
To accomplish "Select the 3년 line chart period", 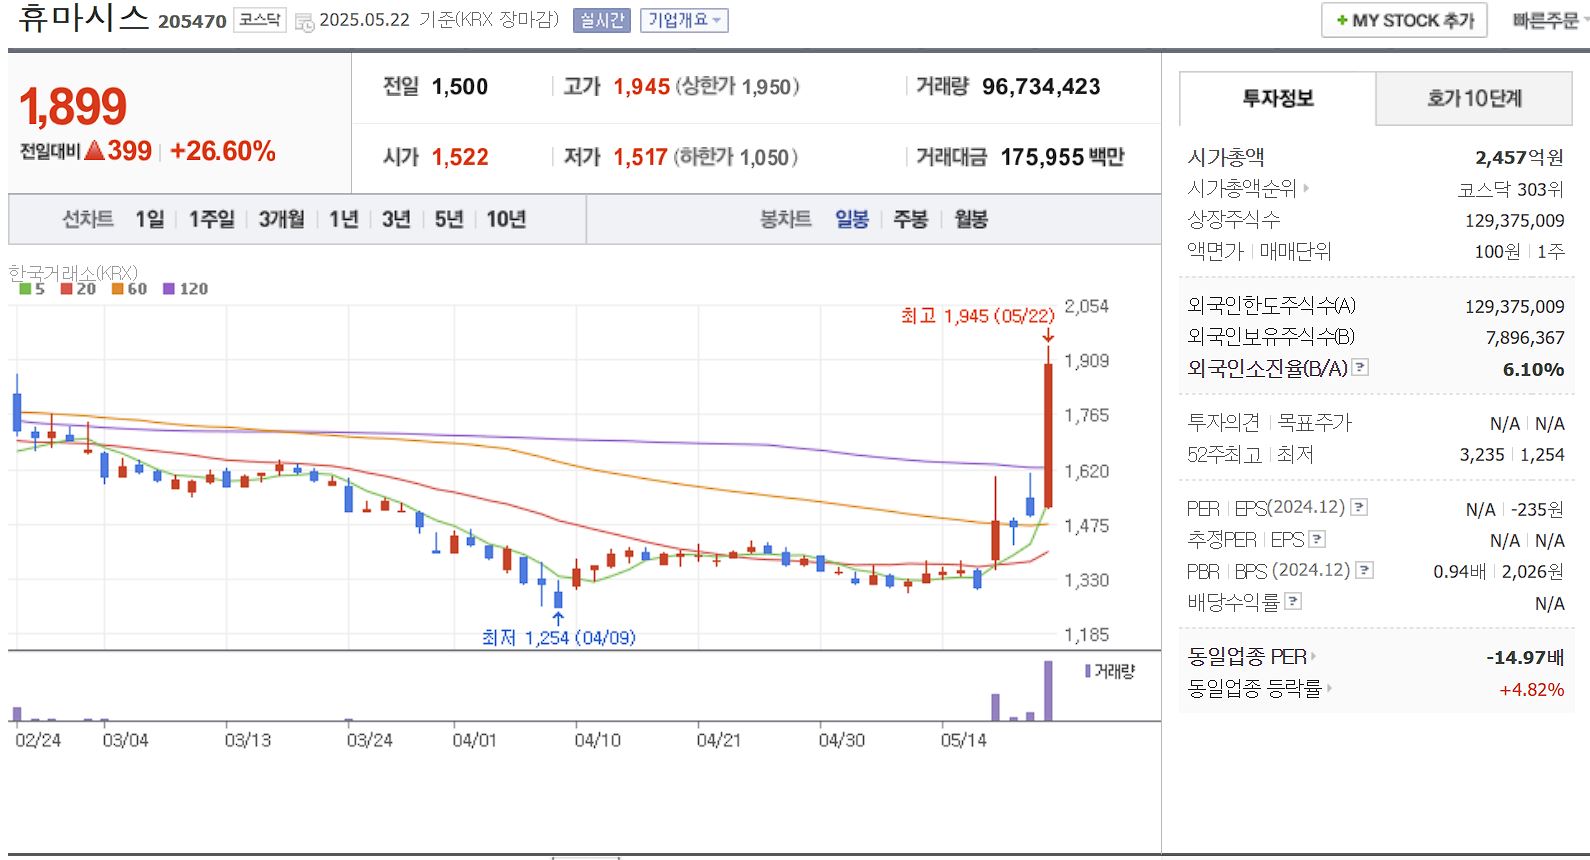I will click(396, 219).
